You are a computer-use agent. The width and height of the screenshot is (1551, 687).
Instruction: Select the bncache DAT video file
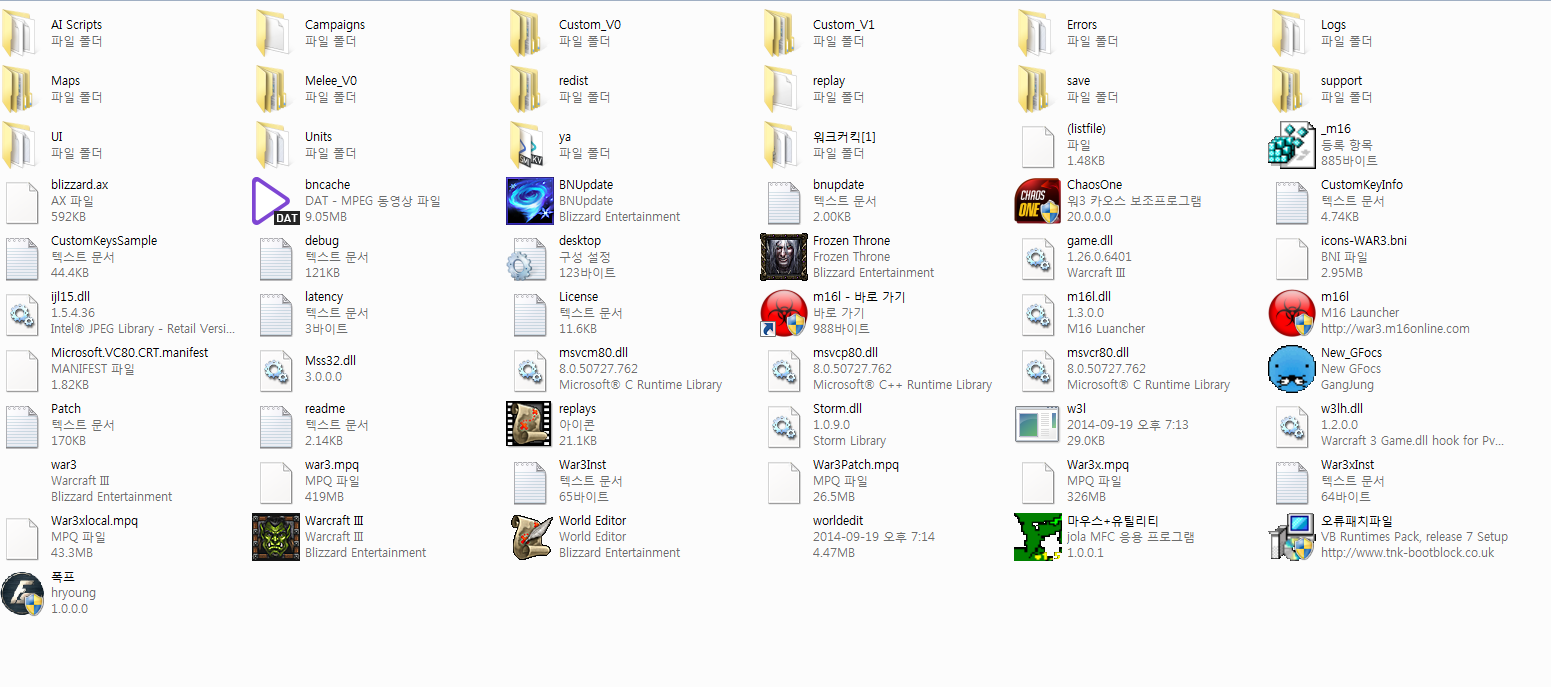tap(275, 201)
